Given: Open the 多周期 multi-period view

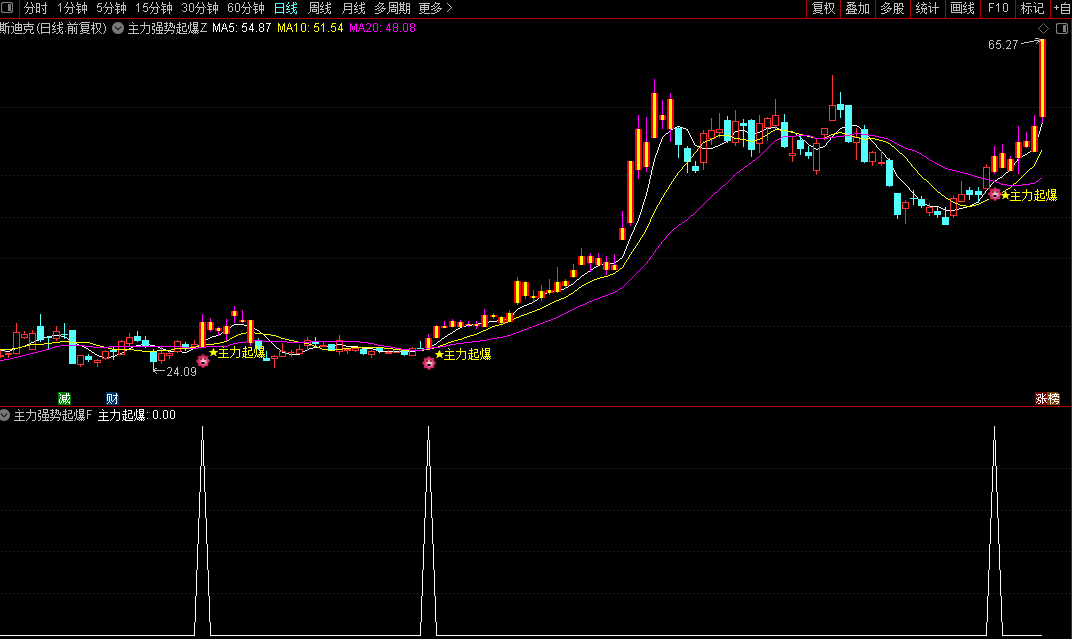Looking at the screenshot, I should [392, 8].
